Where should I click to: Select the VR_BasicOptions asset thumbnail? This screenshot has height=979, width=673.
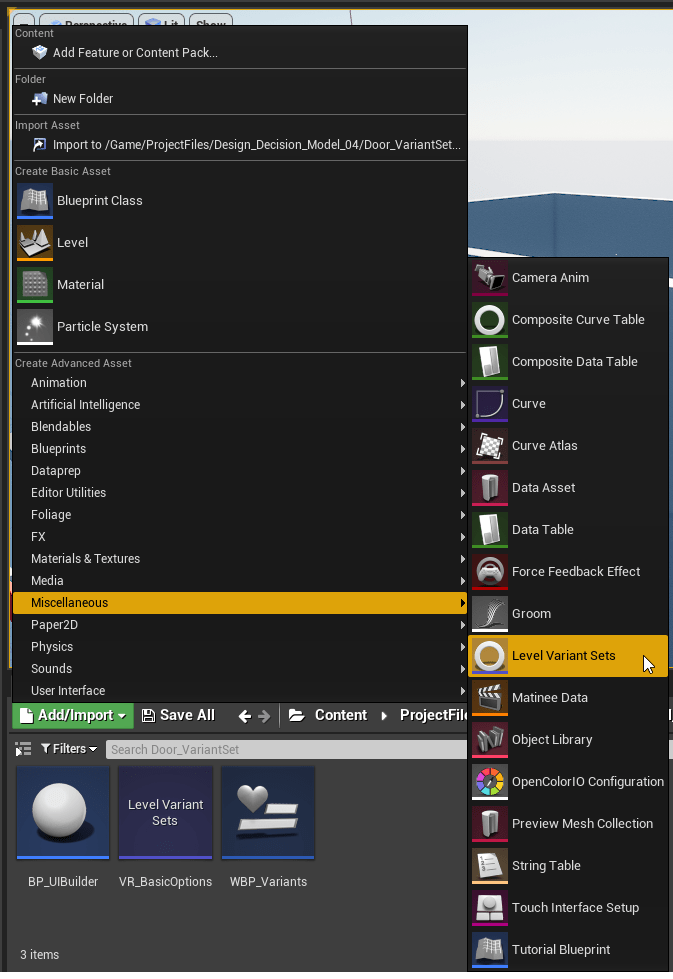[165, 812]
